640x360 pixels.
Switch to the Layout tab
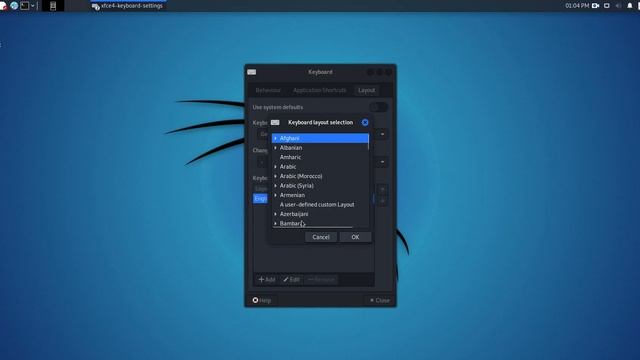366,90
